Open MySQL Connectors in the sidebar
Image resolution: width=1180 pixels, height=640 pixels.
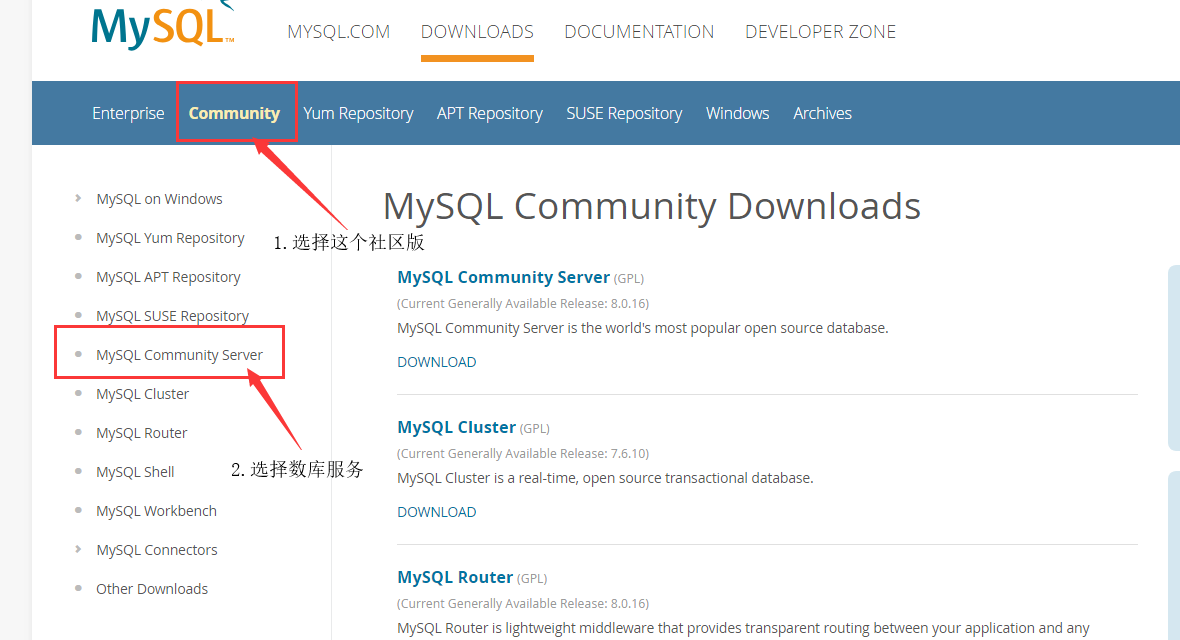[157, 550]
